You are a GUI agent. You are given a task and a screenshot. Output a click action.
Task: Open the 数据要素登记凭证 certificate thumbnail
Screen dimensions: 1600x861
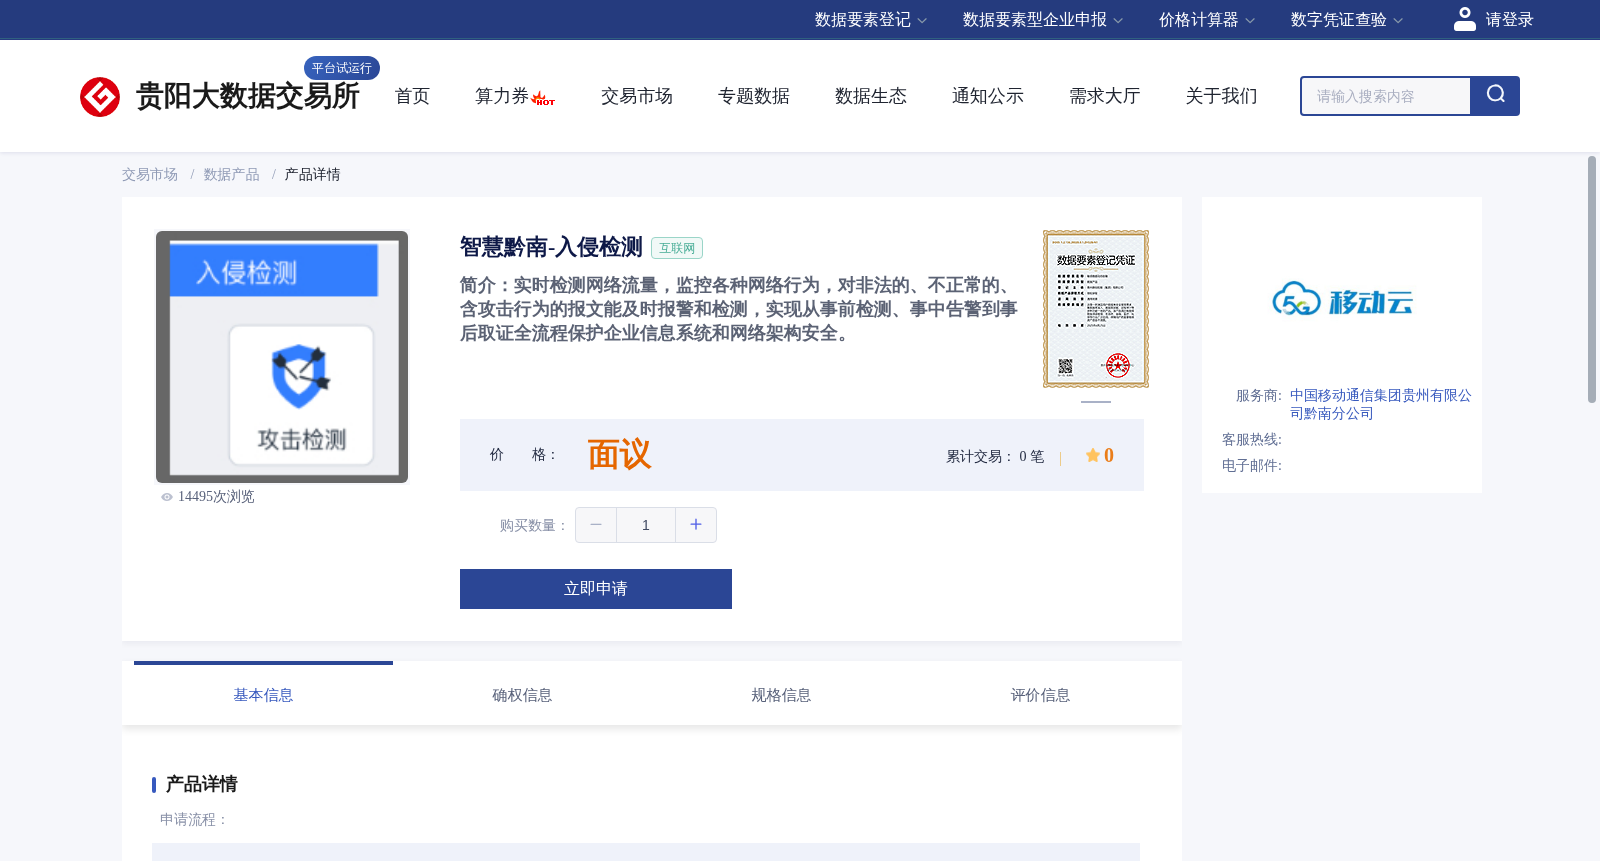pyautogui.click(x=1096, y=309)
